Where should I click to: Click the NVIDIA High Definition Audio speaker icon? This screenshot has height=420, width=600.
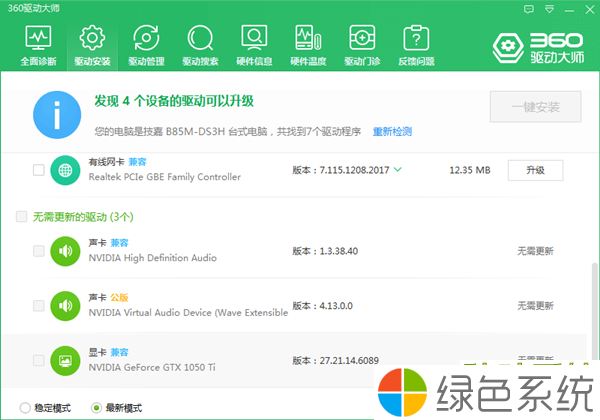[x=65, y=251]
